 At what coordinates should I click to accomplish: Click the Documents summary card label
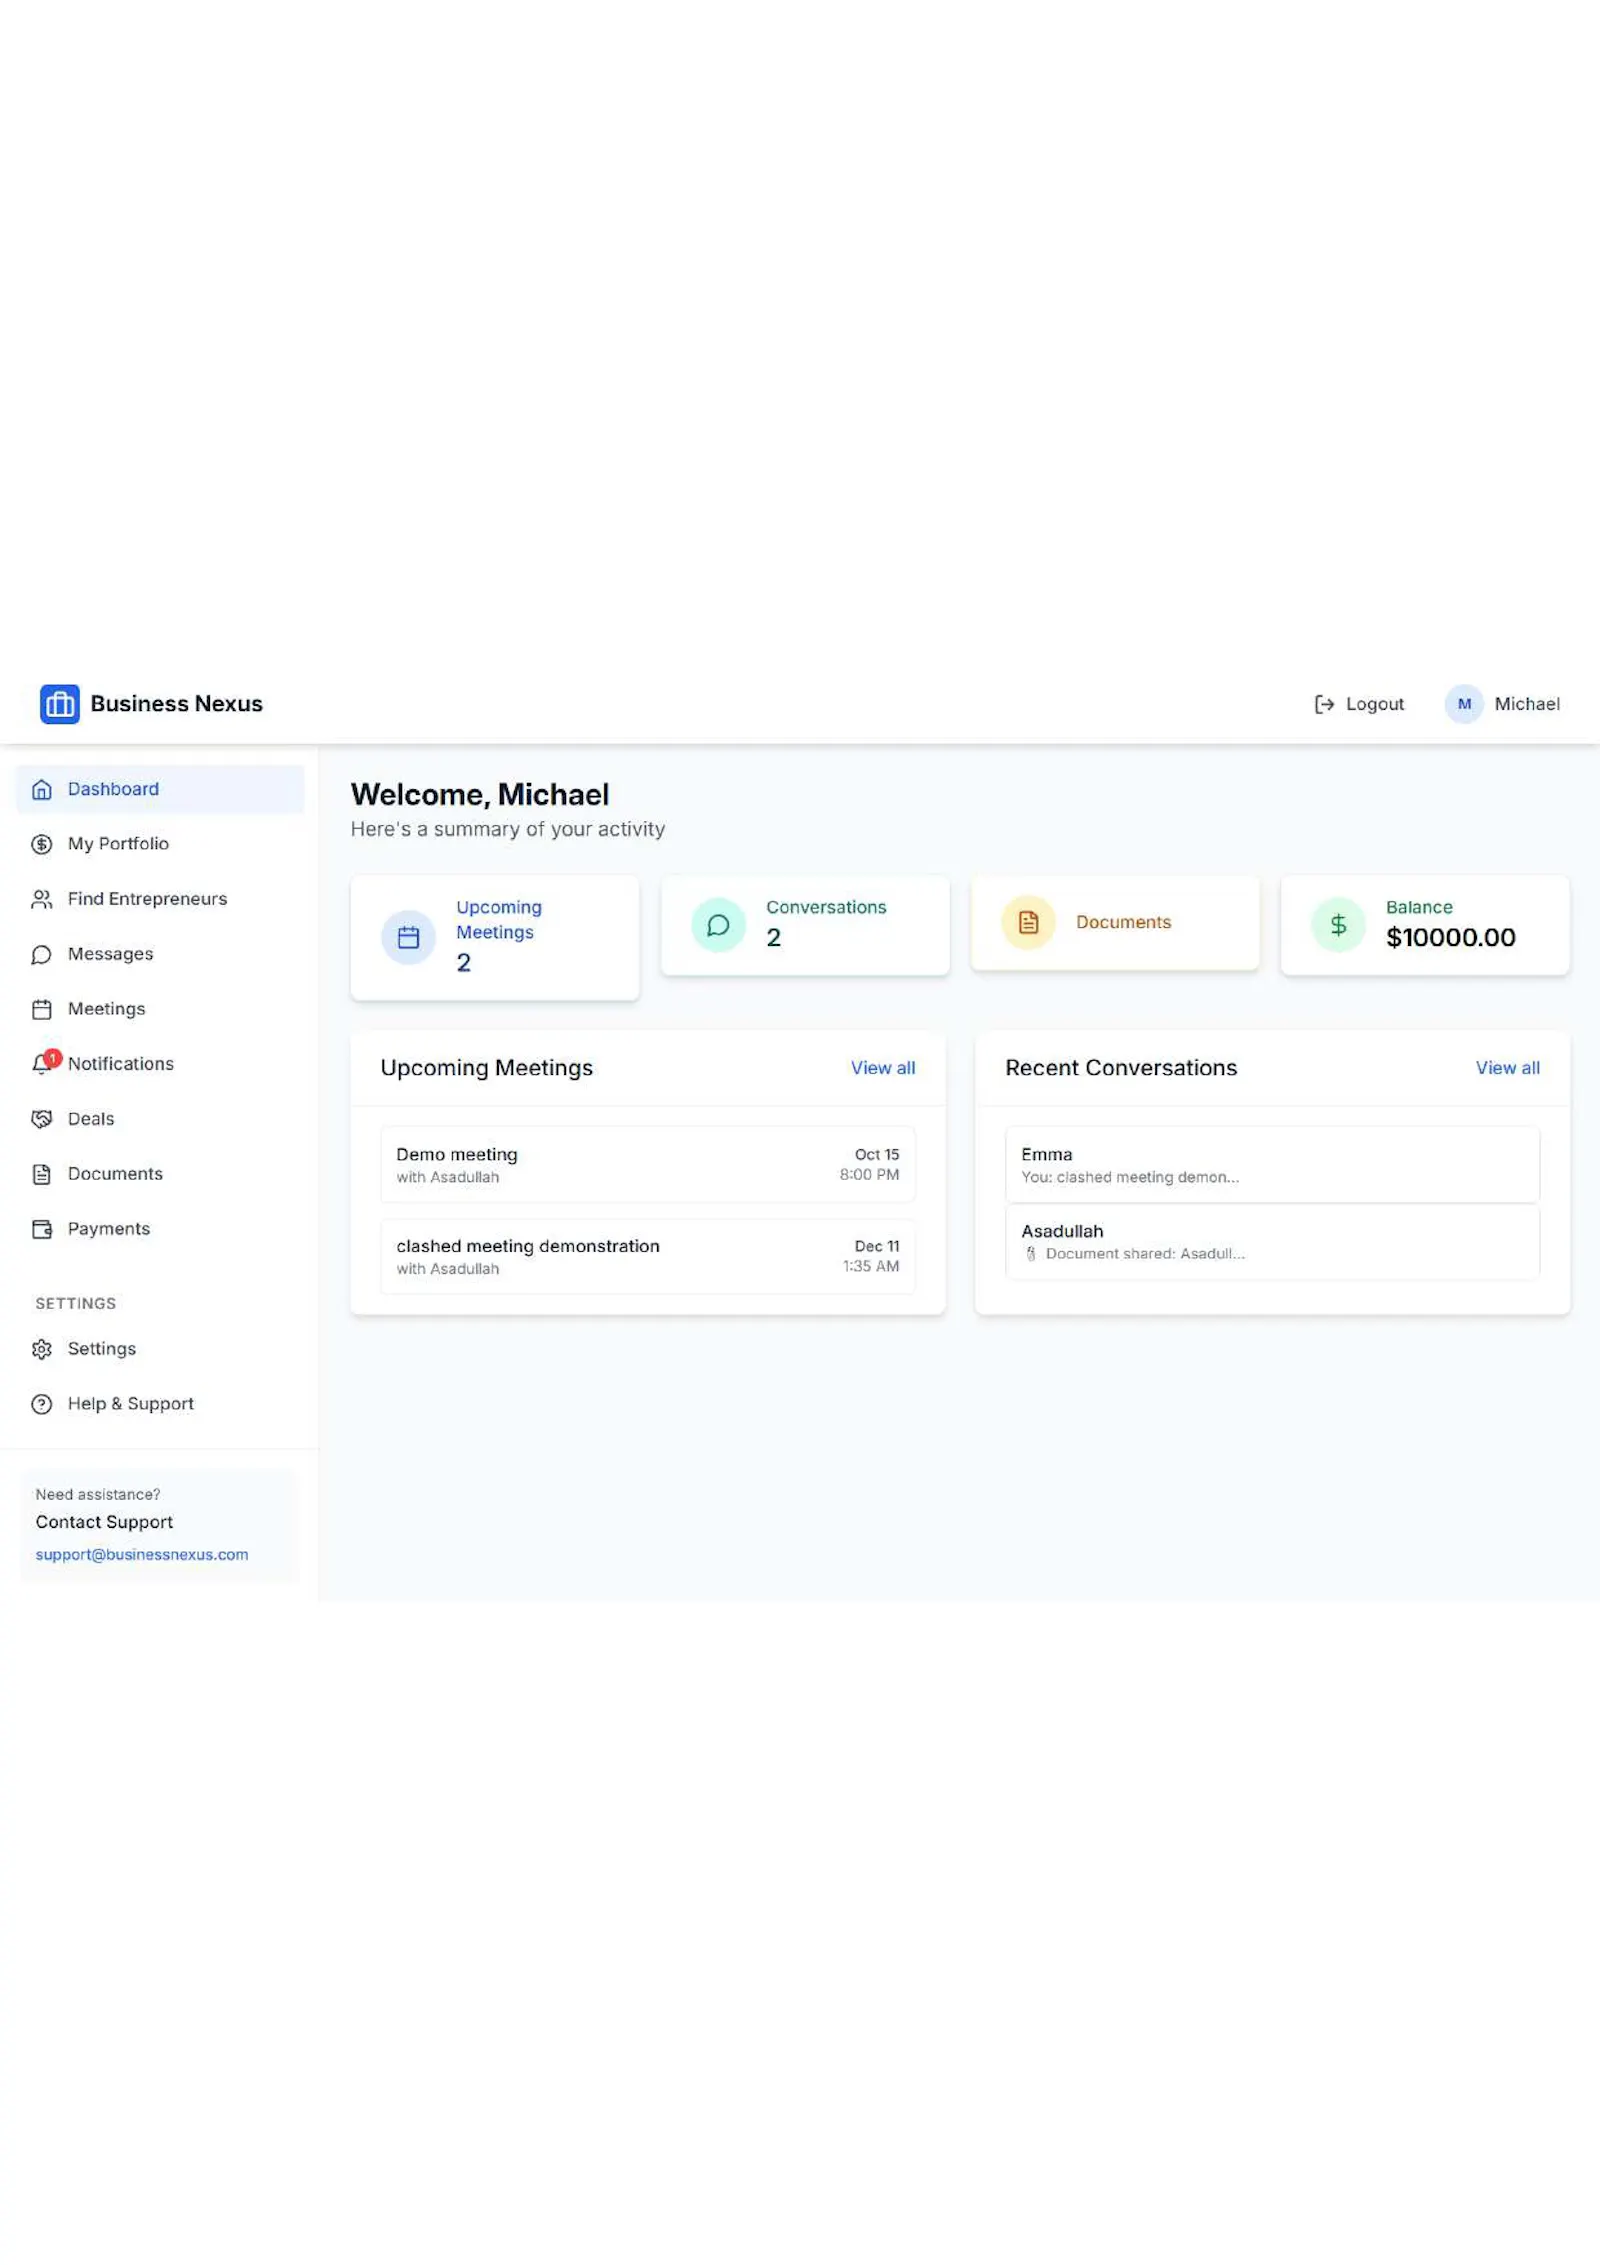point(1123,922)
